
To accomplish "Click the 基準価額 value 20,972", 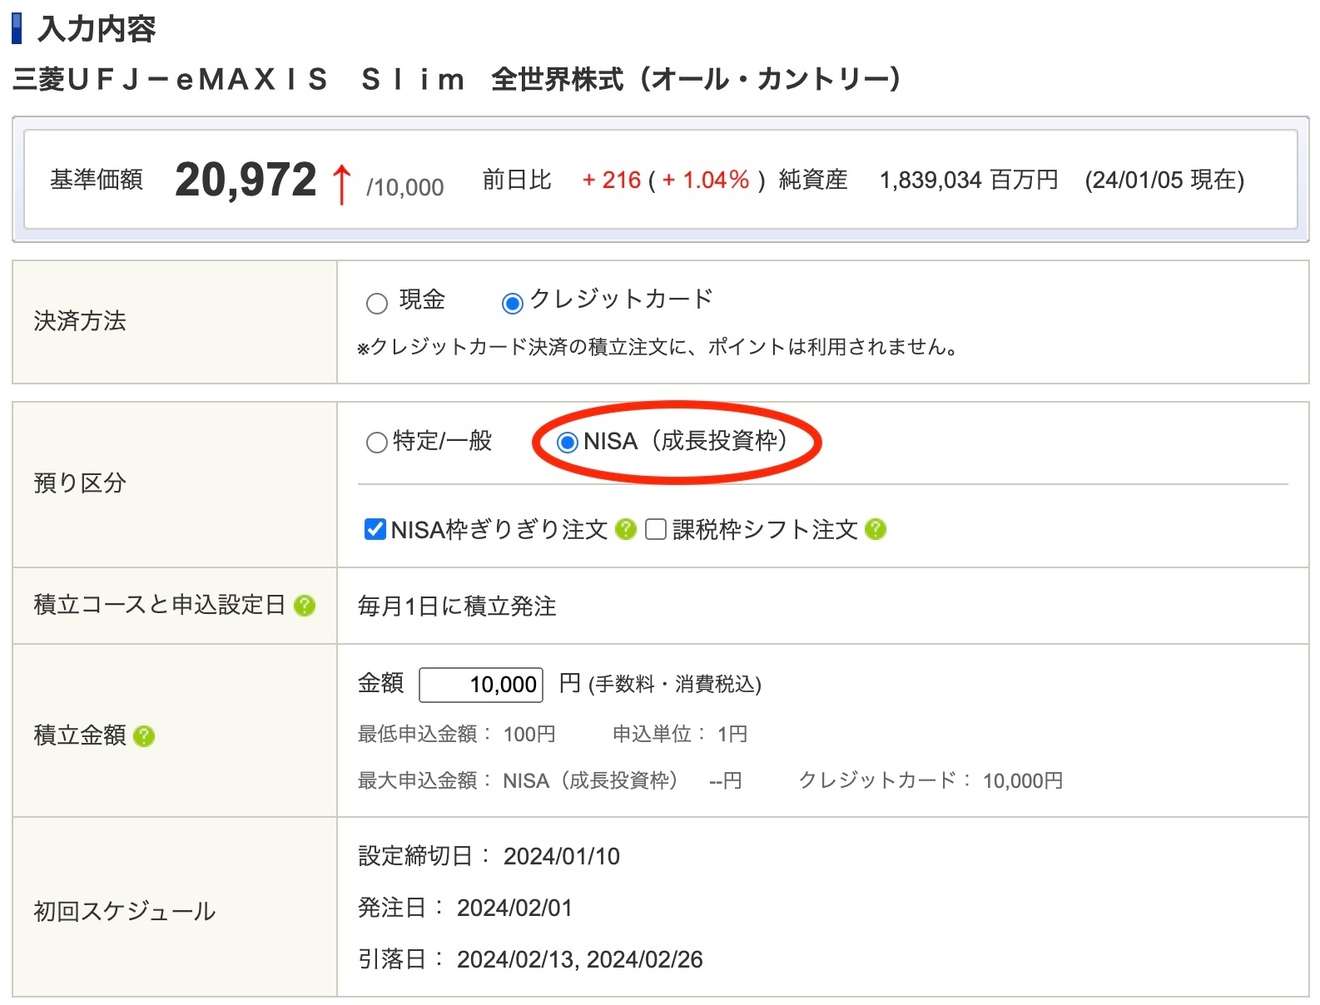I will tap(246, 180).
